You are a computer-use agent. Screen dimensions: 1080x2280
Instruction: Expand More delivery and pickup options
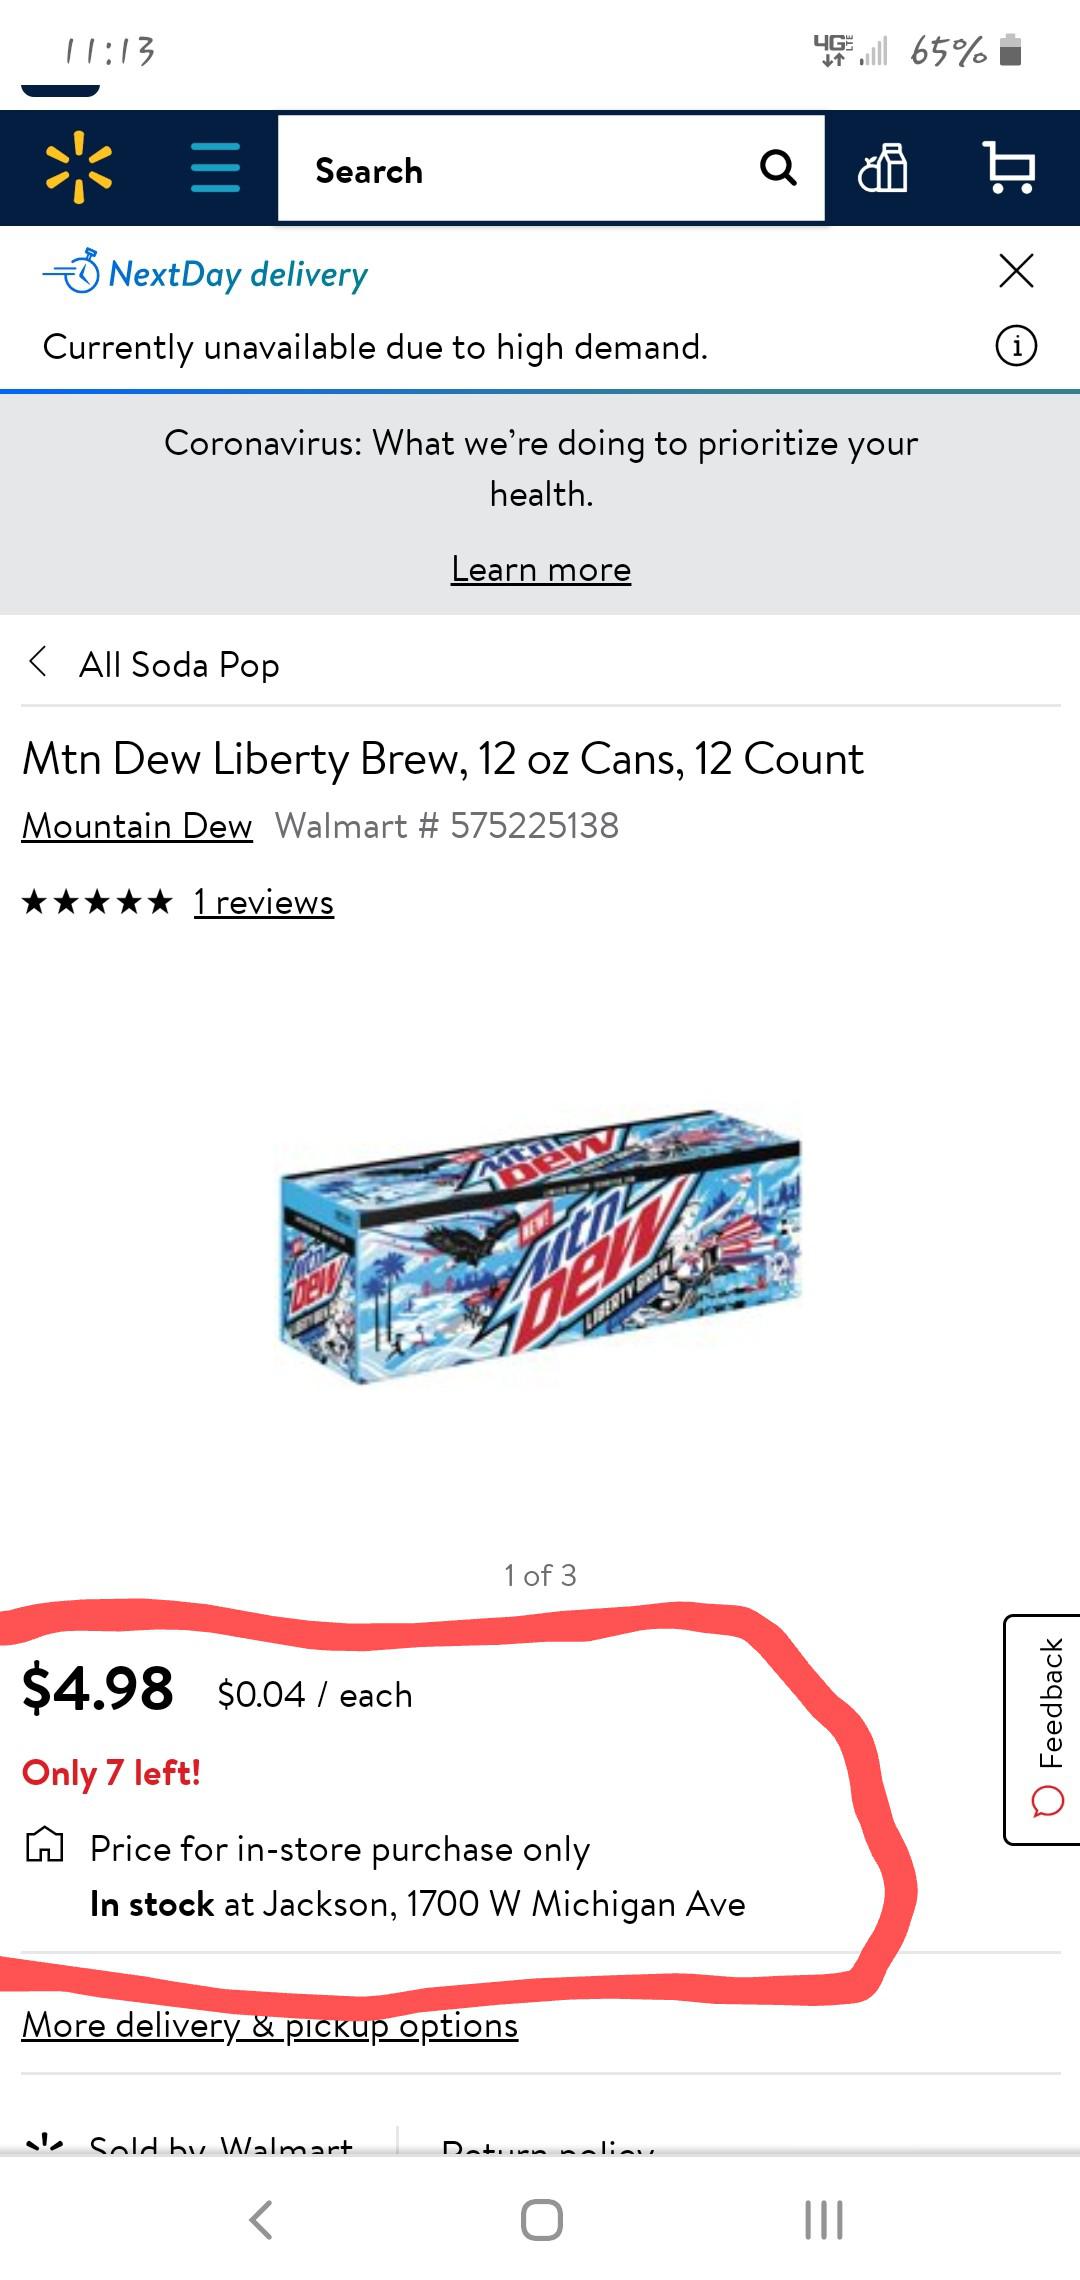[x=270, y=2025]
